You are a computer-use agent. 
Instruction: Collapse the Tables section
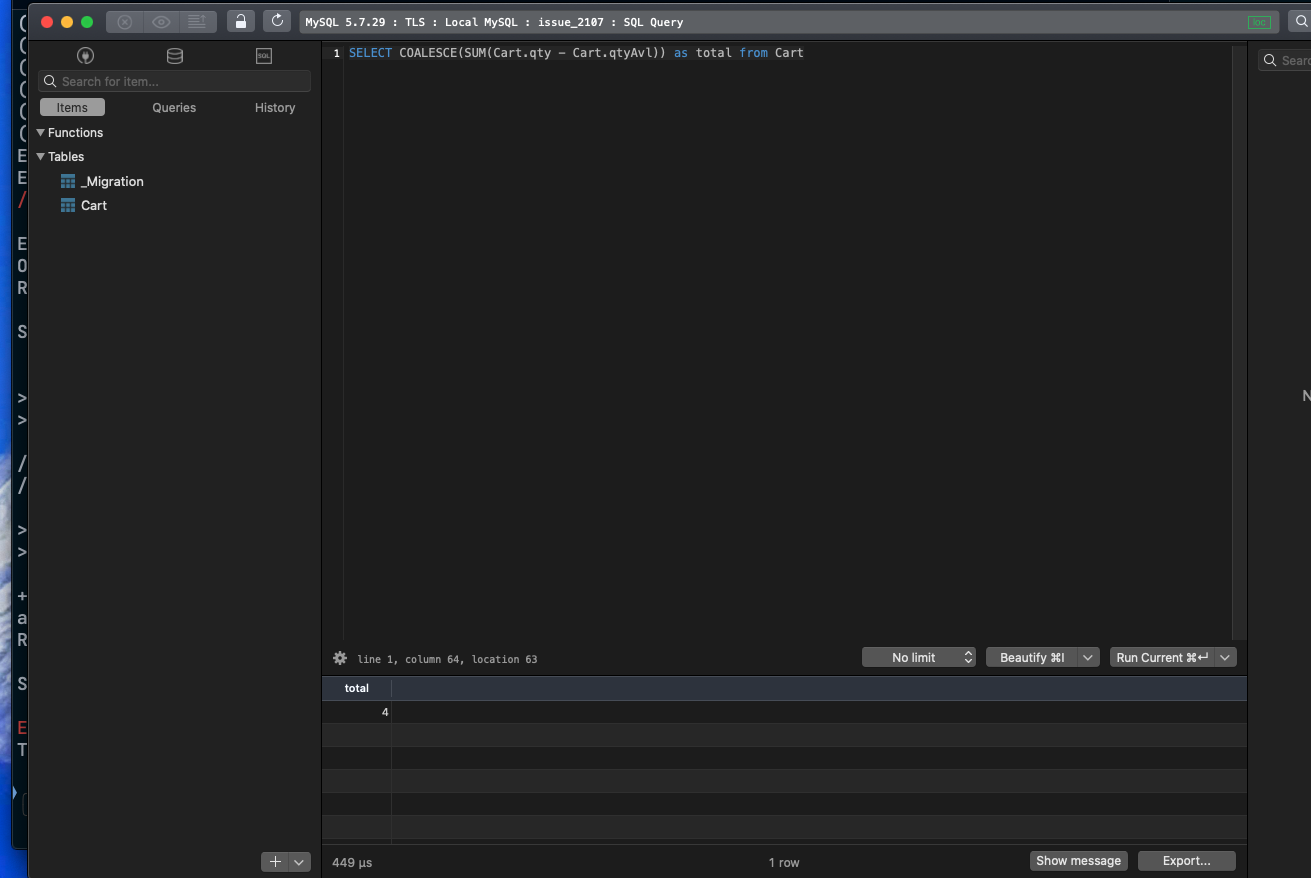[x=40, y=156]
